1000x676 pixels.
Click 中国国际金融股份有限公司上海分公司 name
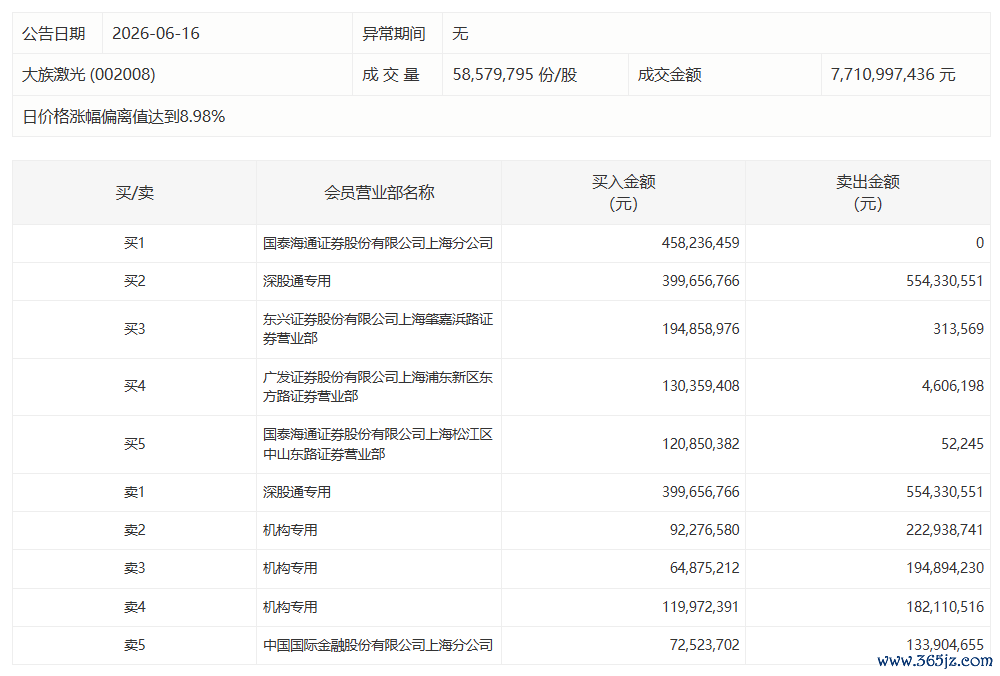(x=378, y=645)
